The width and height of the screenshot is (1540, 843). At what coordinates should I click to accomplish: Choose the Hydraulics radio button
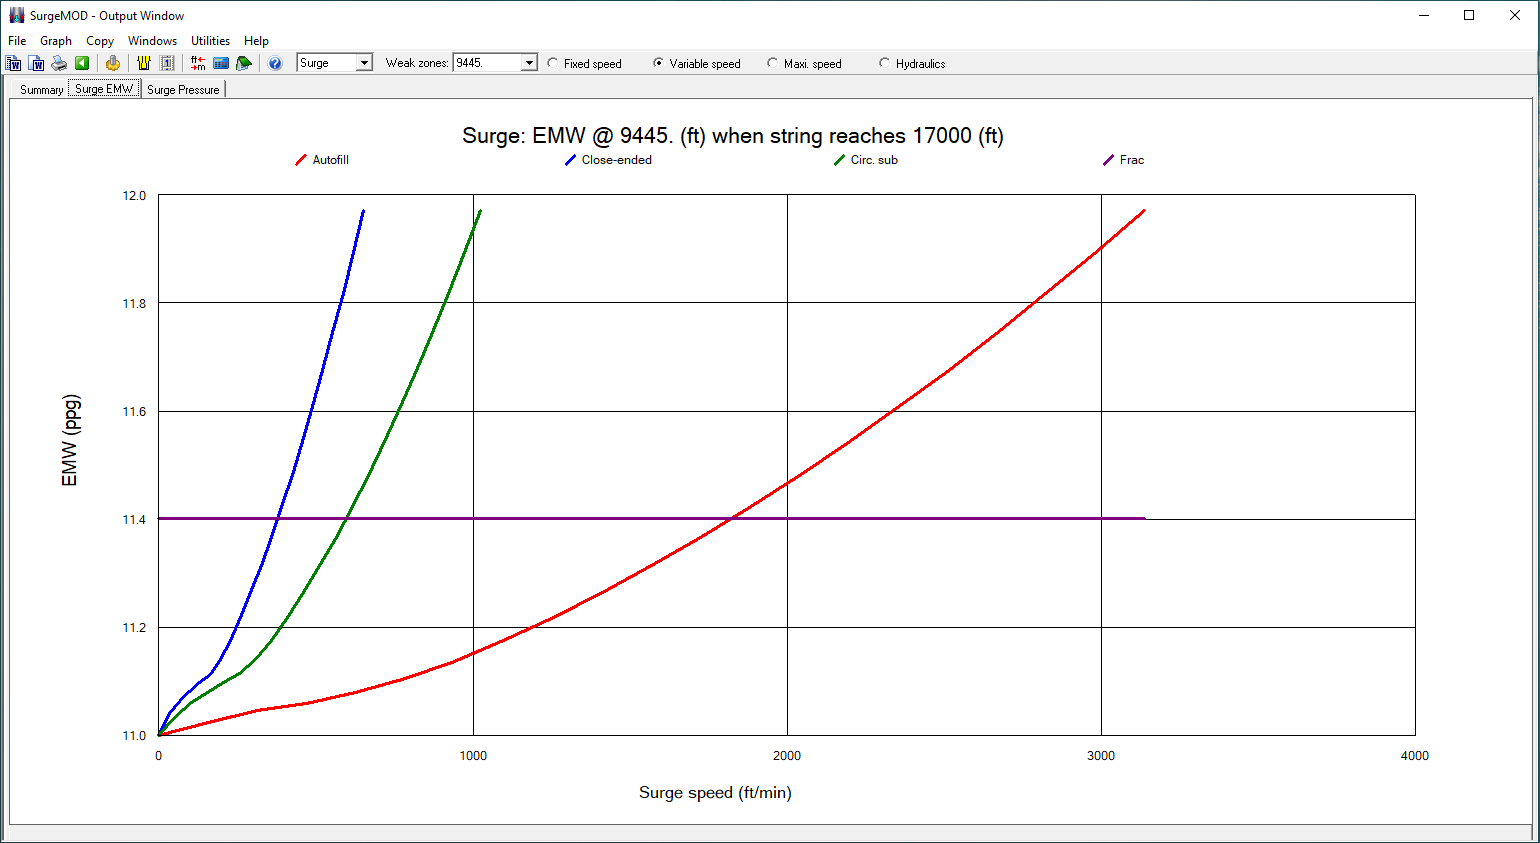click(x=884, y=63)
